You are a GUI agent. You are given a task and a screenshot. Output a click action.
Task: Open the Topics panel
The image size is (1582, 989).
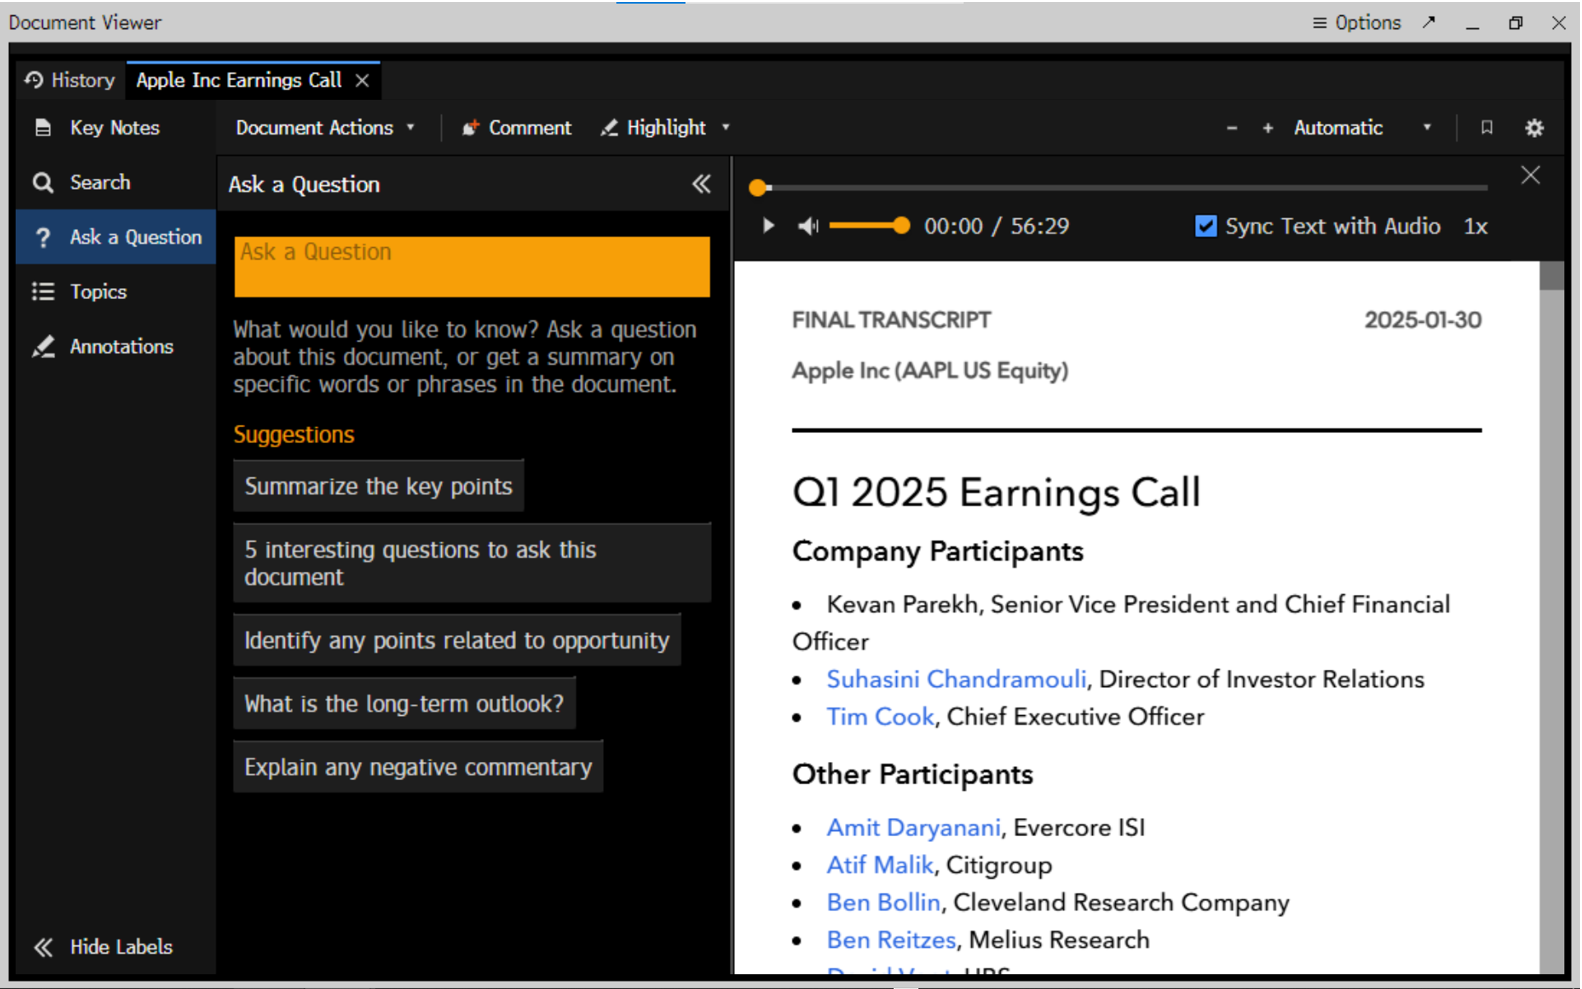(115, 292)
